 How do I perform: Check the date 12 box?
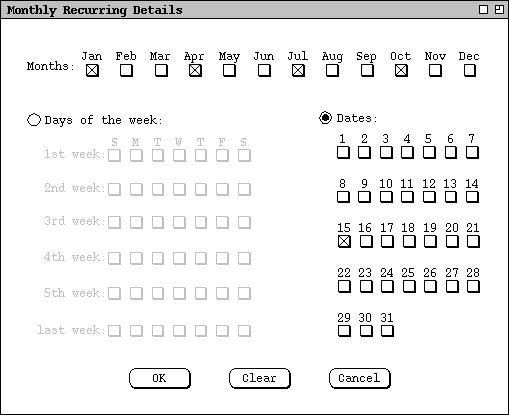(429, 197)
